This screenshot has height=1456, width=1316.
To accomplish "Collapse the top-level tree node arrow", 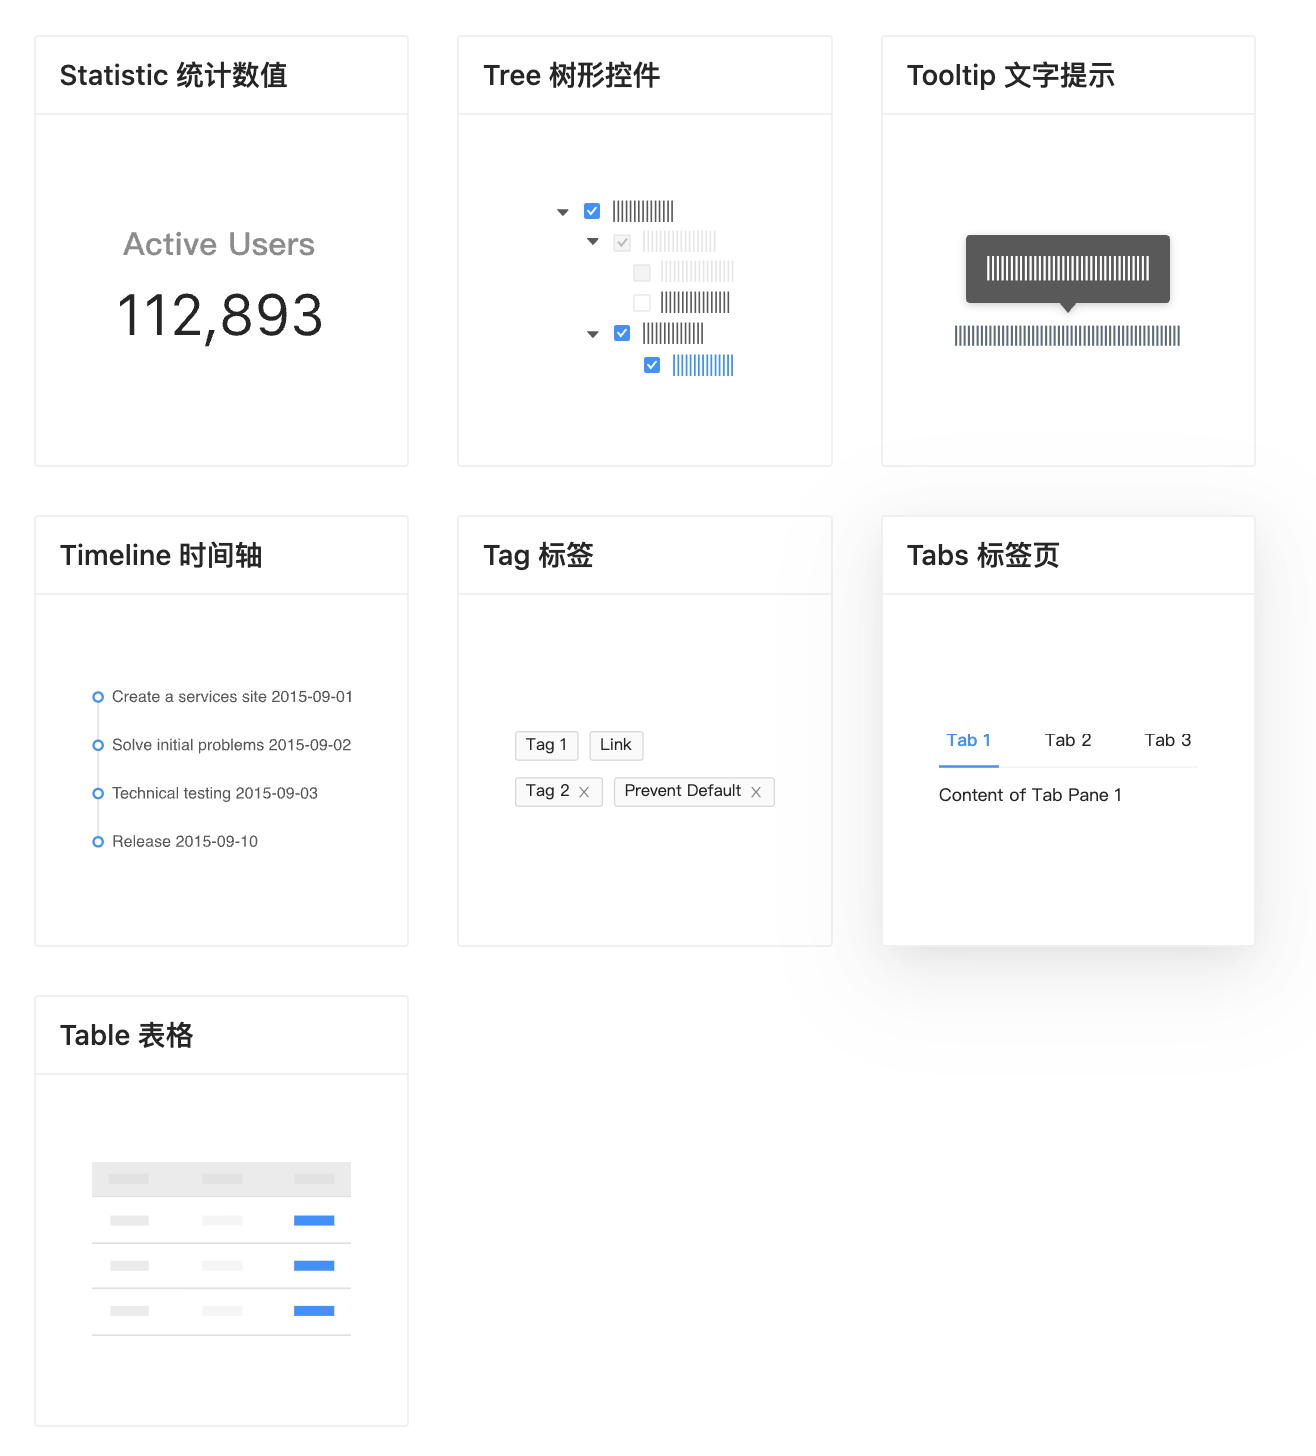I will click(563, 212).
